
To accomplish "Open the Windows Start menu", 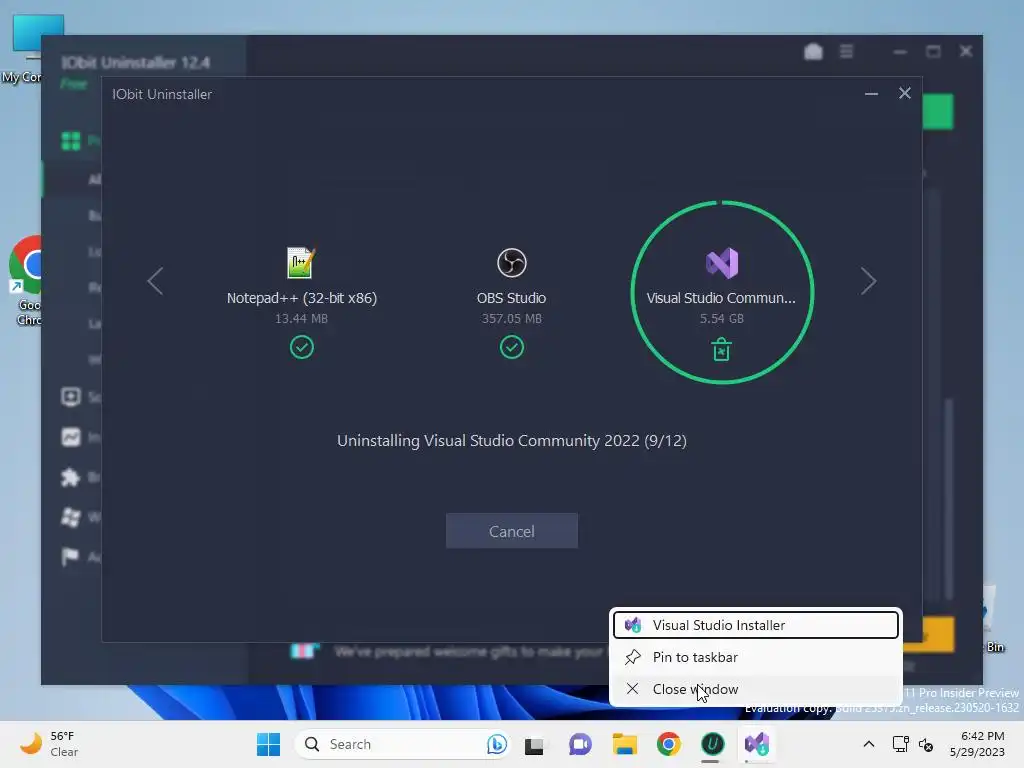I will click(x=268, y=744).
